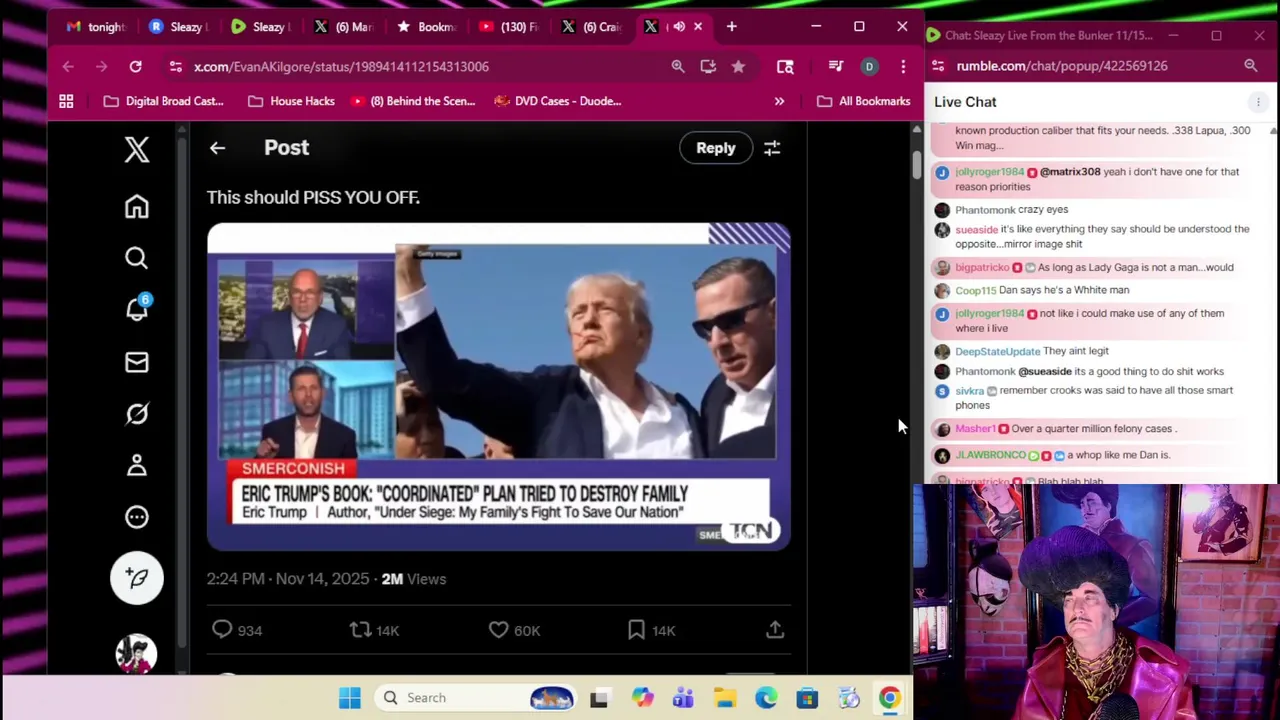Open the Profile person icon
The width and height of the screenshot is (1280, 720).
pyautogui.click(x=137, y=465)
